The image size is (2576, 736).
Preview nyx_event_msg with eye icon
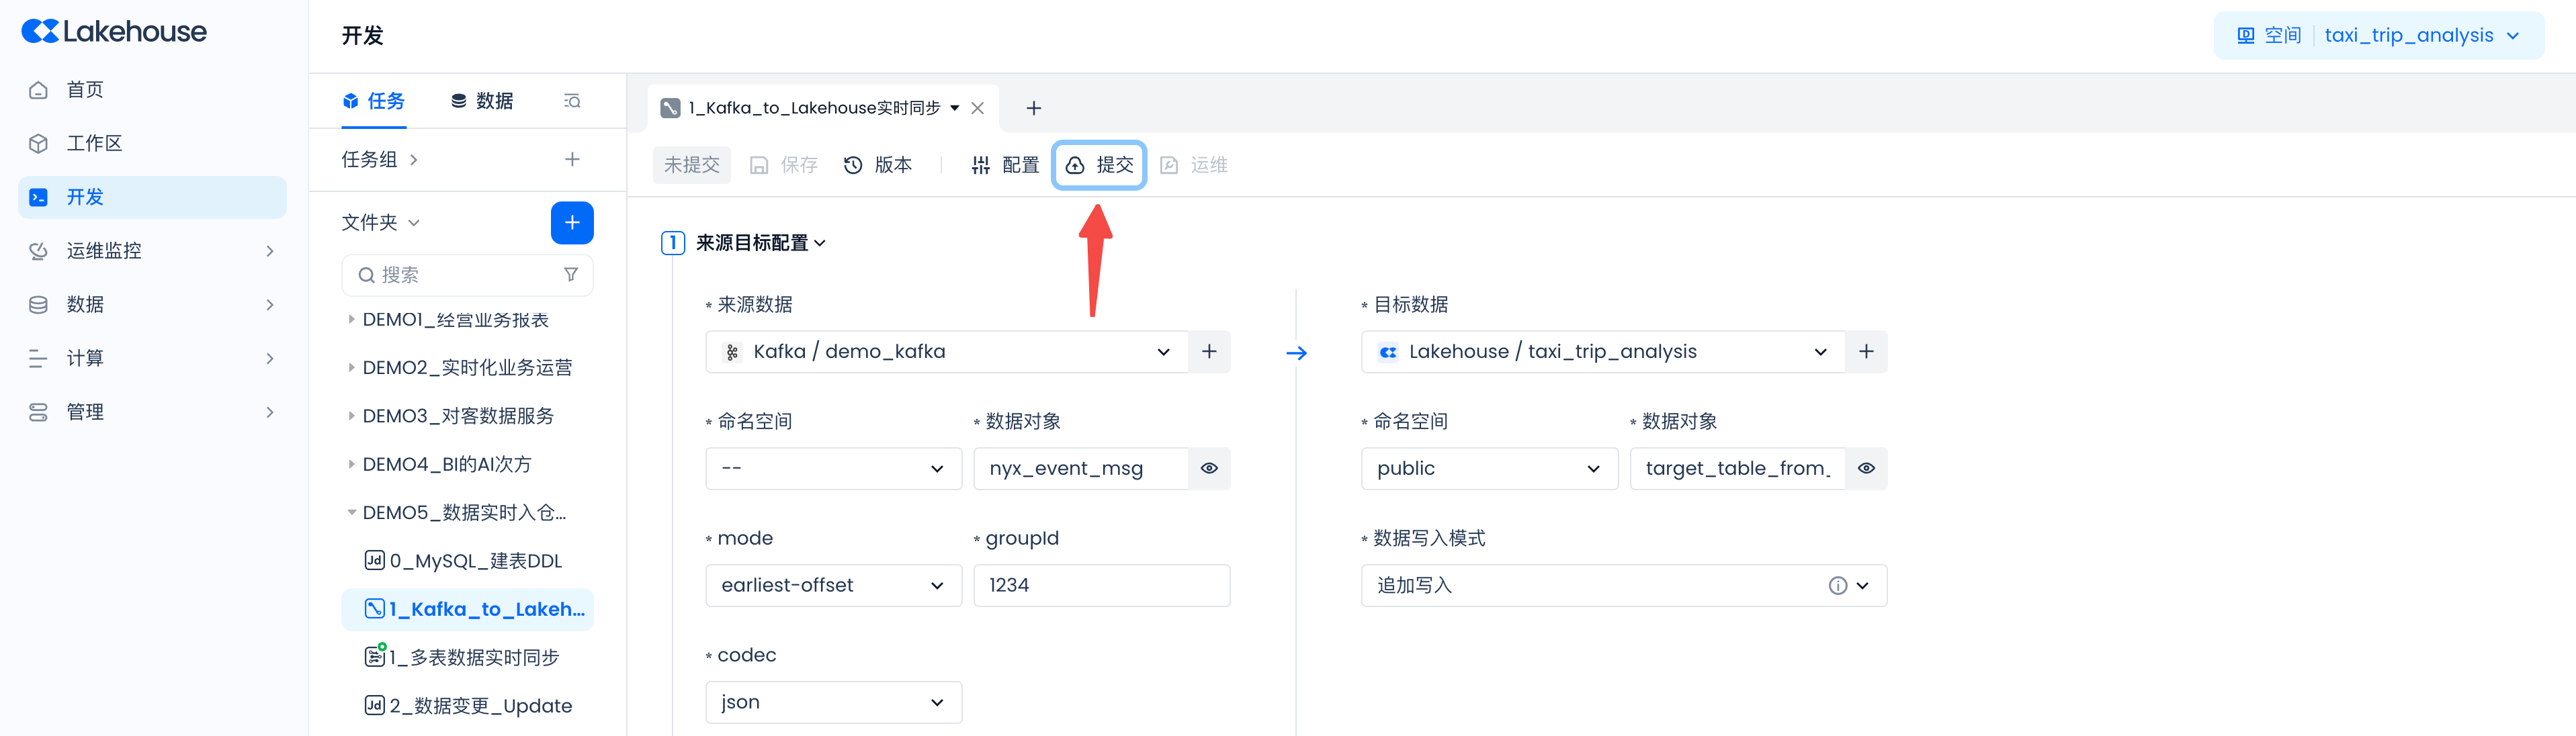tap(1209, 468)
